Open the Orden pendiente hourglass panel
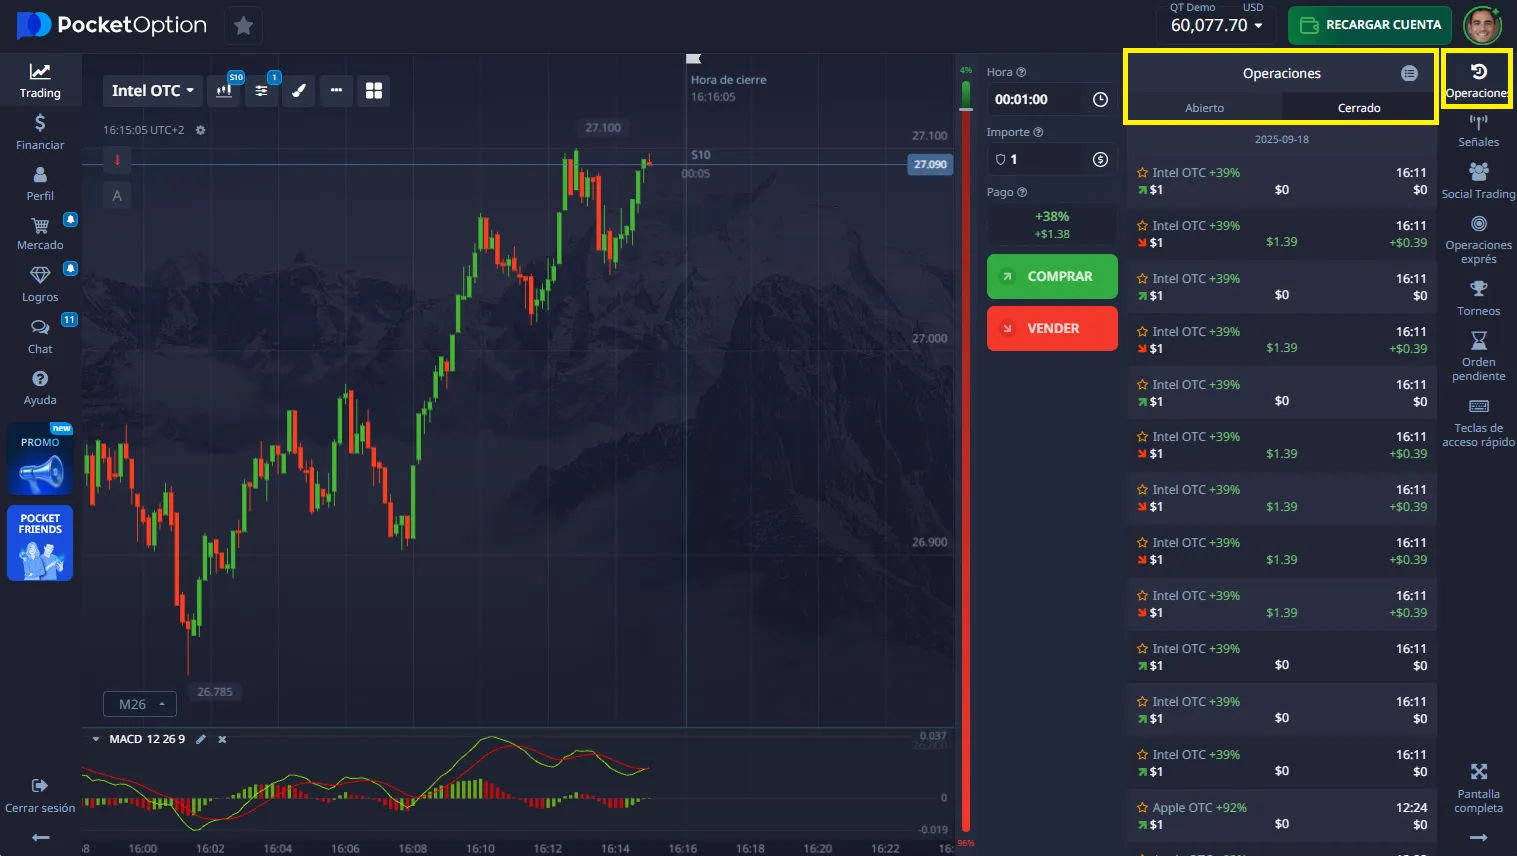Image resolution: width=1517 pixels, height=856 pixels. tap(1478, 356)
